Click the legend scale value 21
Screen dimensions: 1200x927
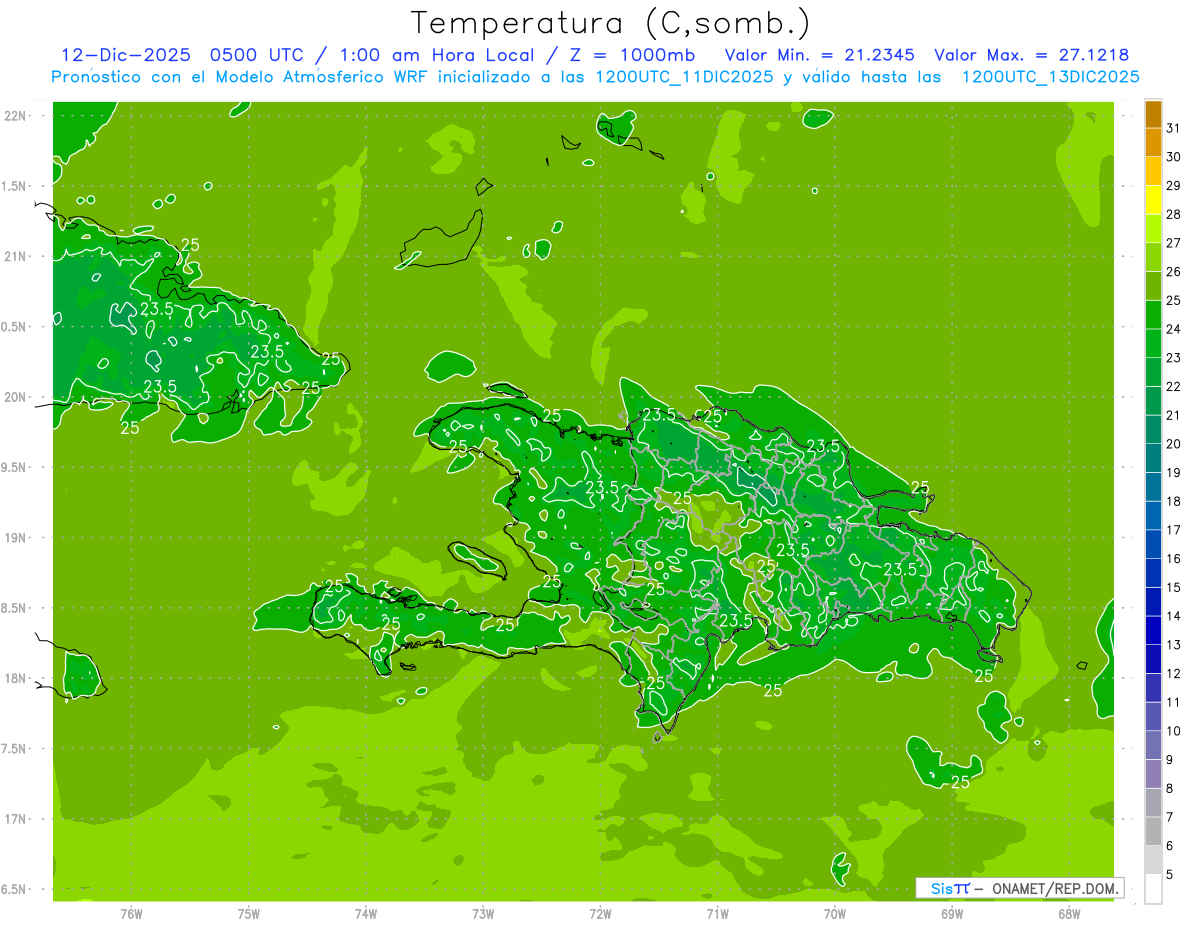tap(1174, 415)
